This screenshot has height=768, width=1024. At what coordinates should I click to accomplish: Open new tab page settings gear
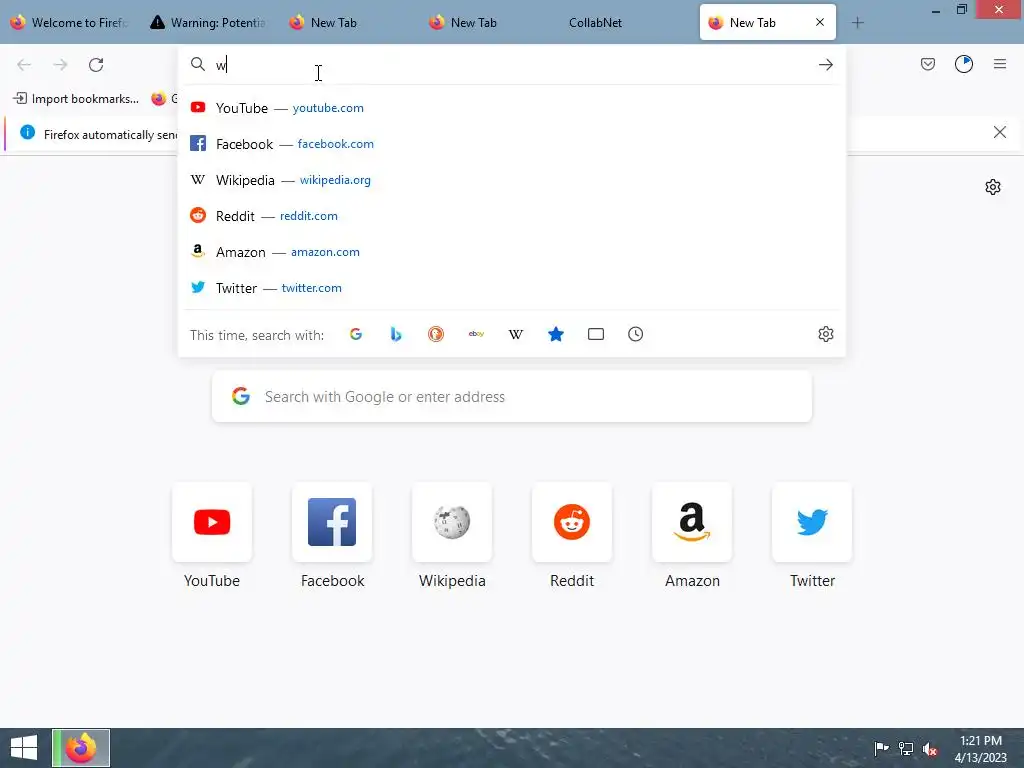tap(993, 187)
